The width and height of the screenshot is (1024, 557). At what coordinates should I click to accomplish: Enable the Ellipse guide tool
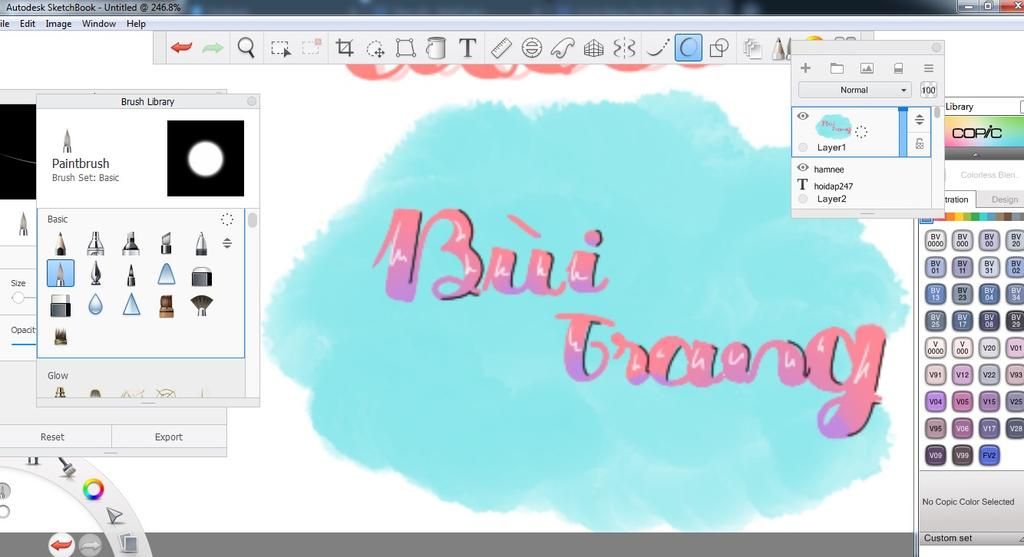[532, 48]
